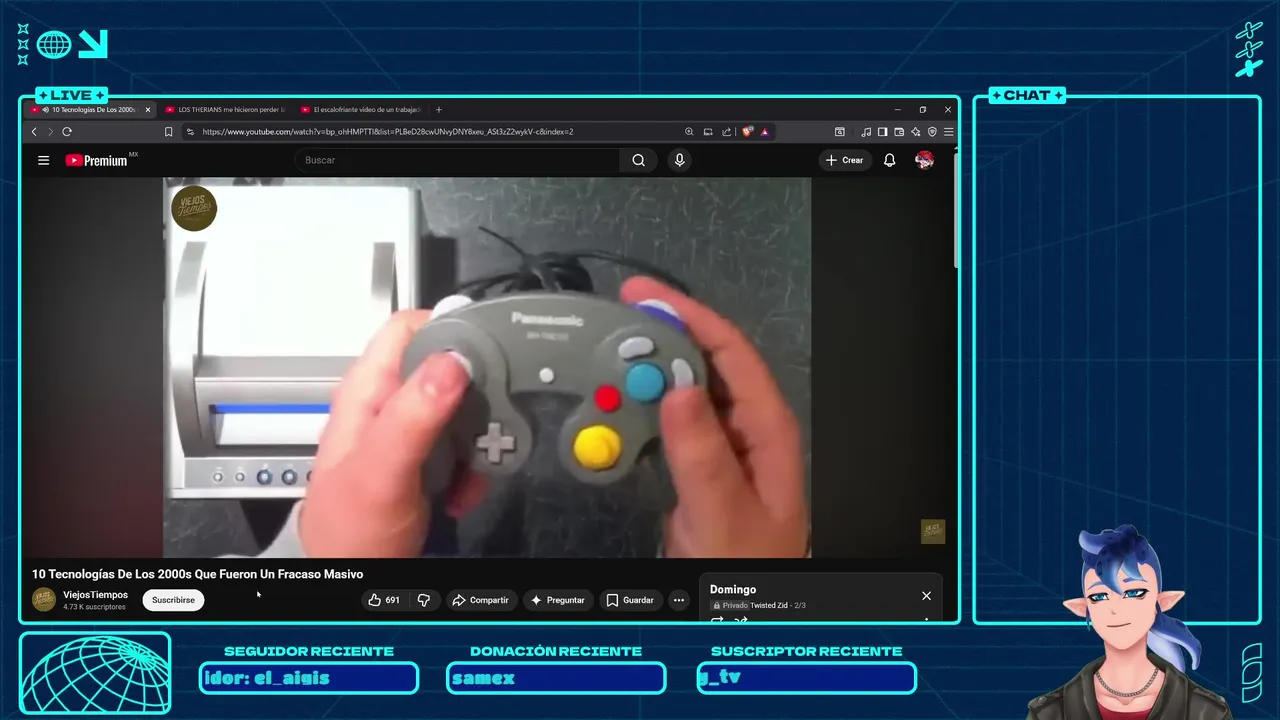Search with voice microphone icon
This screenshot has width=1280, height=720.
(680, 160)
